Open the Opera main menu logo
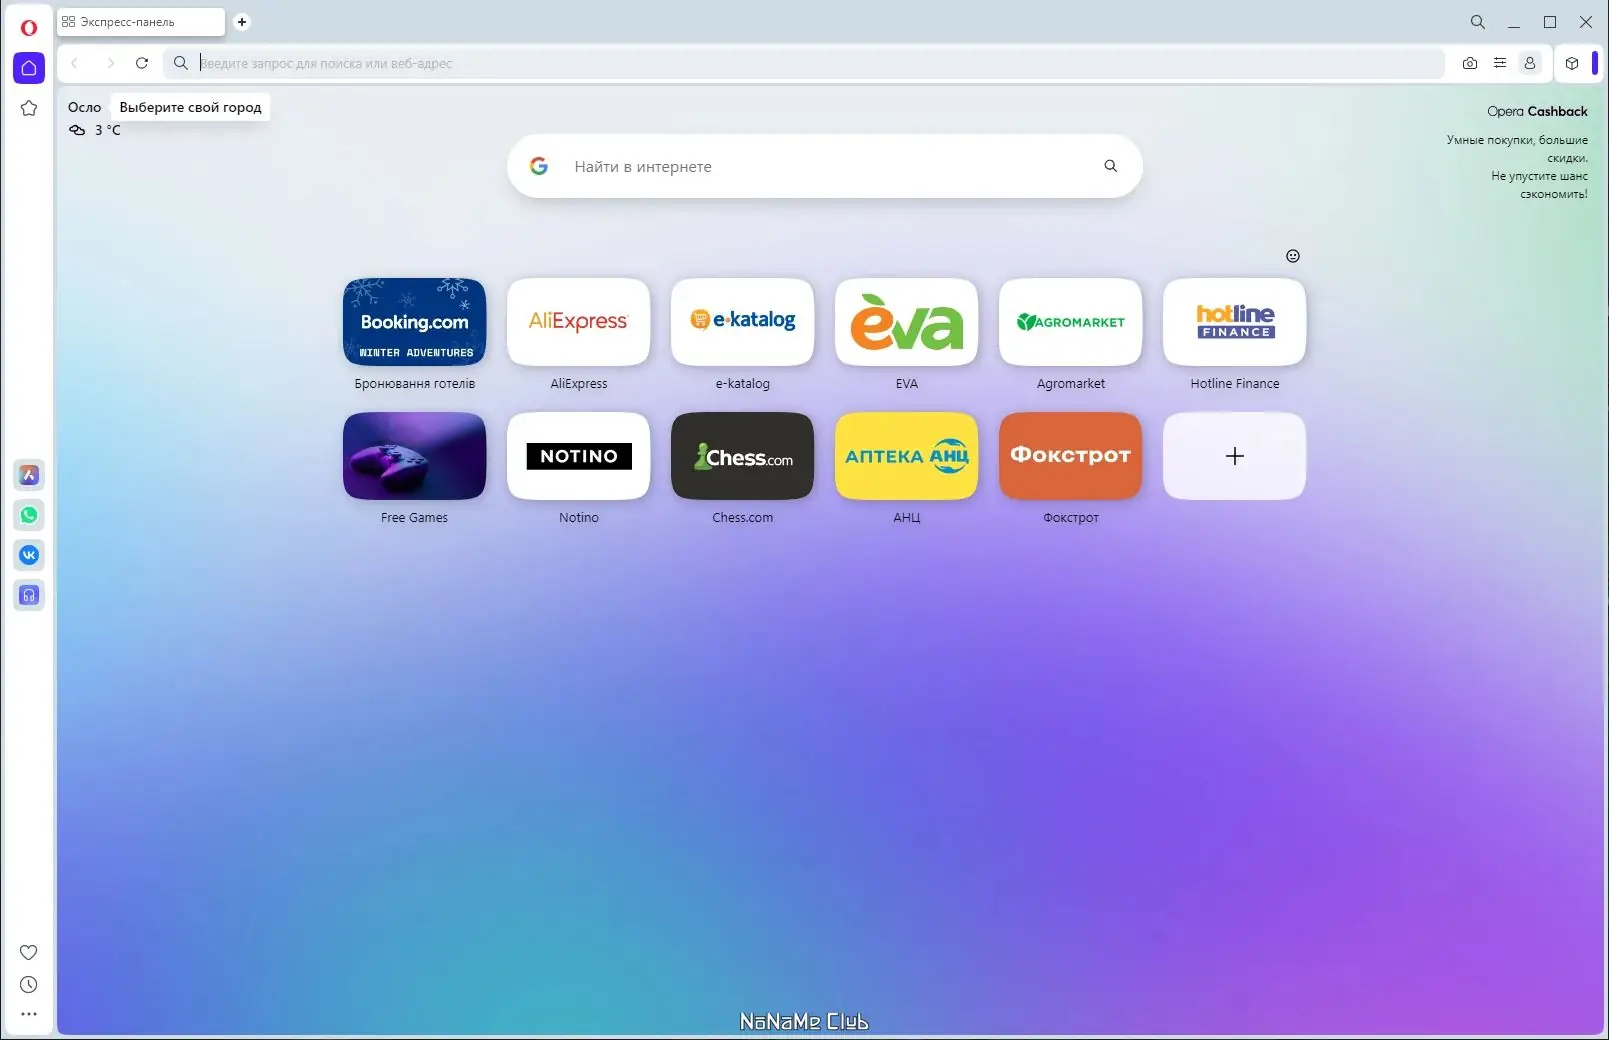The width and height of the screenshot is (1609, 1040). click(29, 27)
